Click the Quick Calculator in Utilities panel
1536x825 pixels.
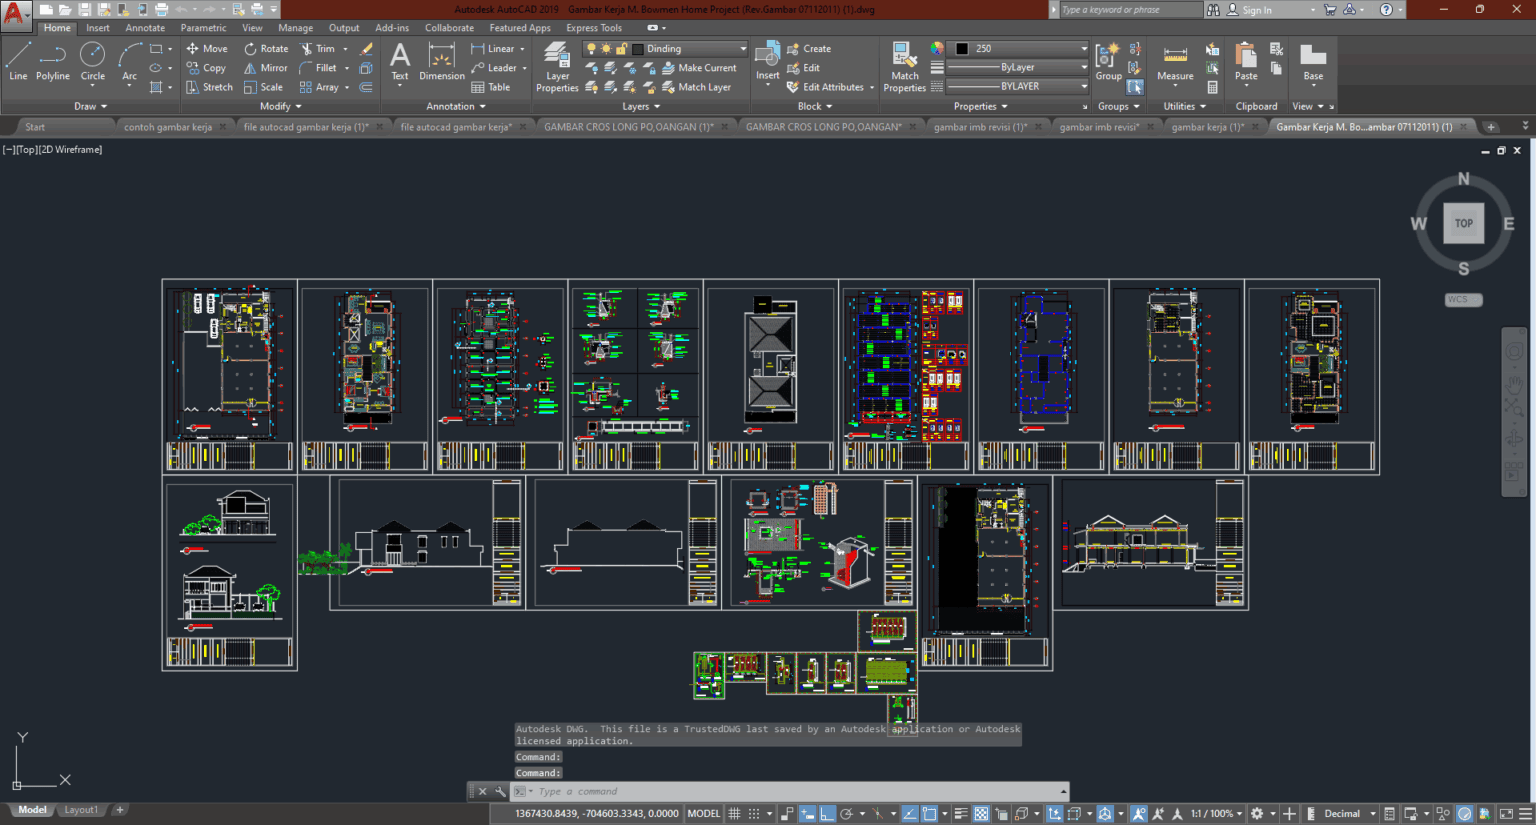click(x=1214, y=86)
